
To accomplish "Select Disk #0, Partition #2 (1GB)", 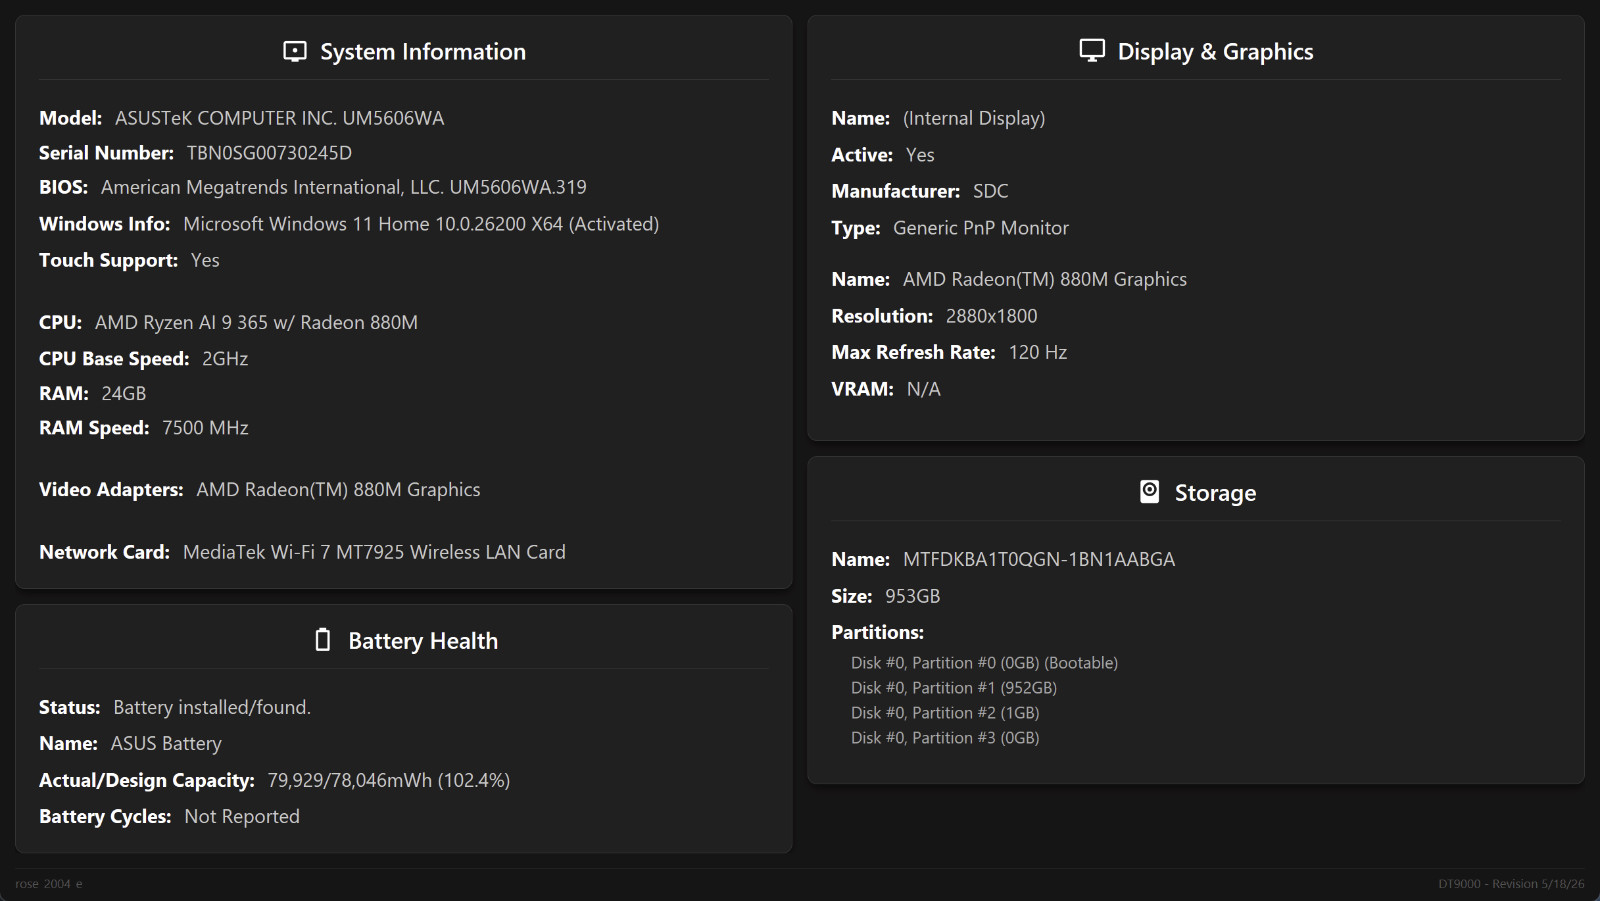I will click(945, 713).
